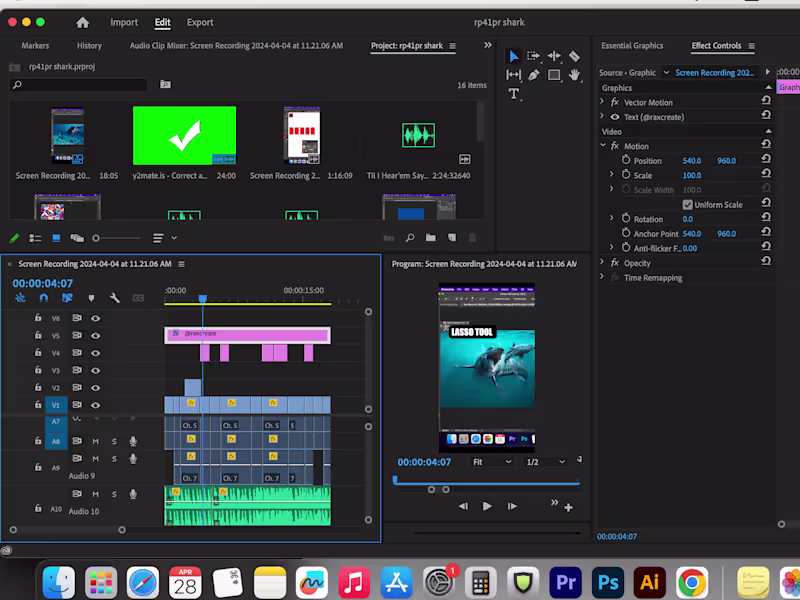Open the Edit menu in the menu bar

(x=162, y=22)
